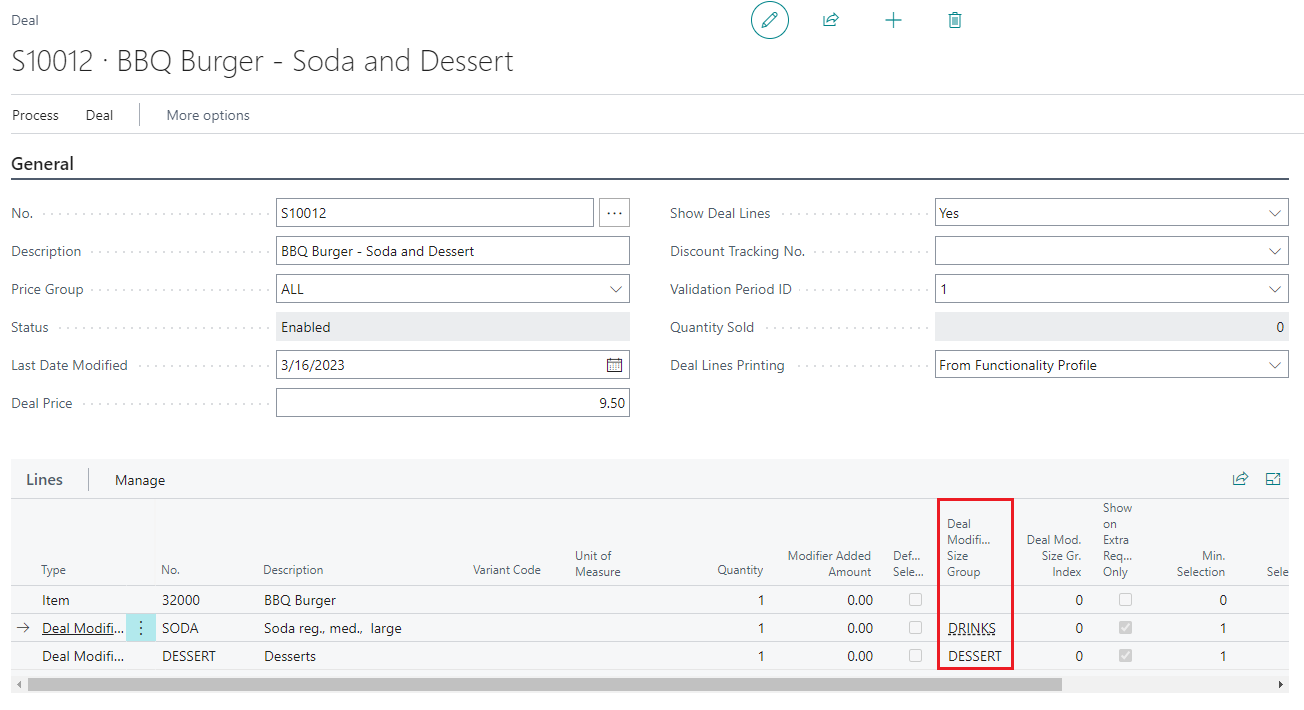
Task: Click the plus New icon
Action: tap(893, 20)
